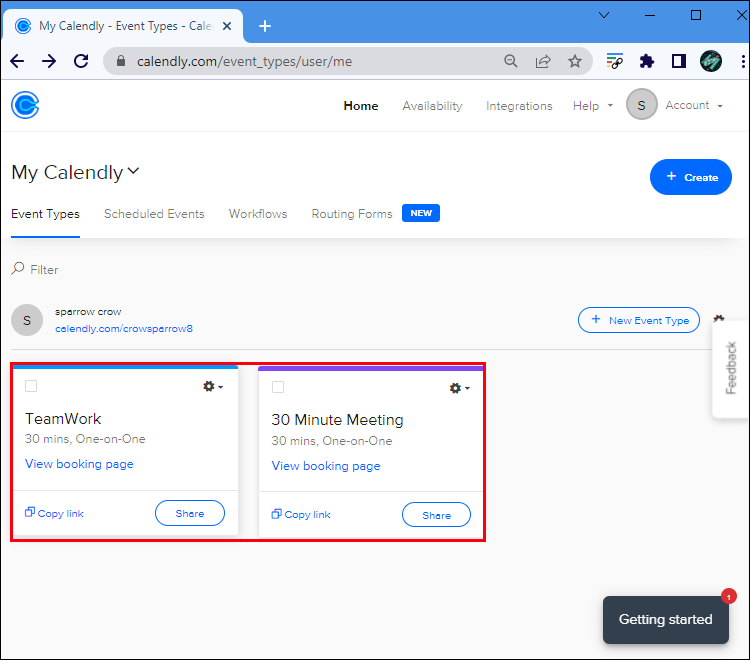Click the S account avatar in header
750x660 pixels.
click(x=641, y=104)
